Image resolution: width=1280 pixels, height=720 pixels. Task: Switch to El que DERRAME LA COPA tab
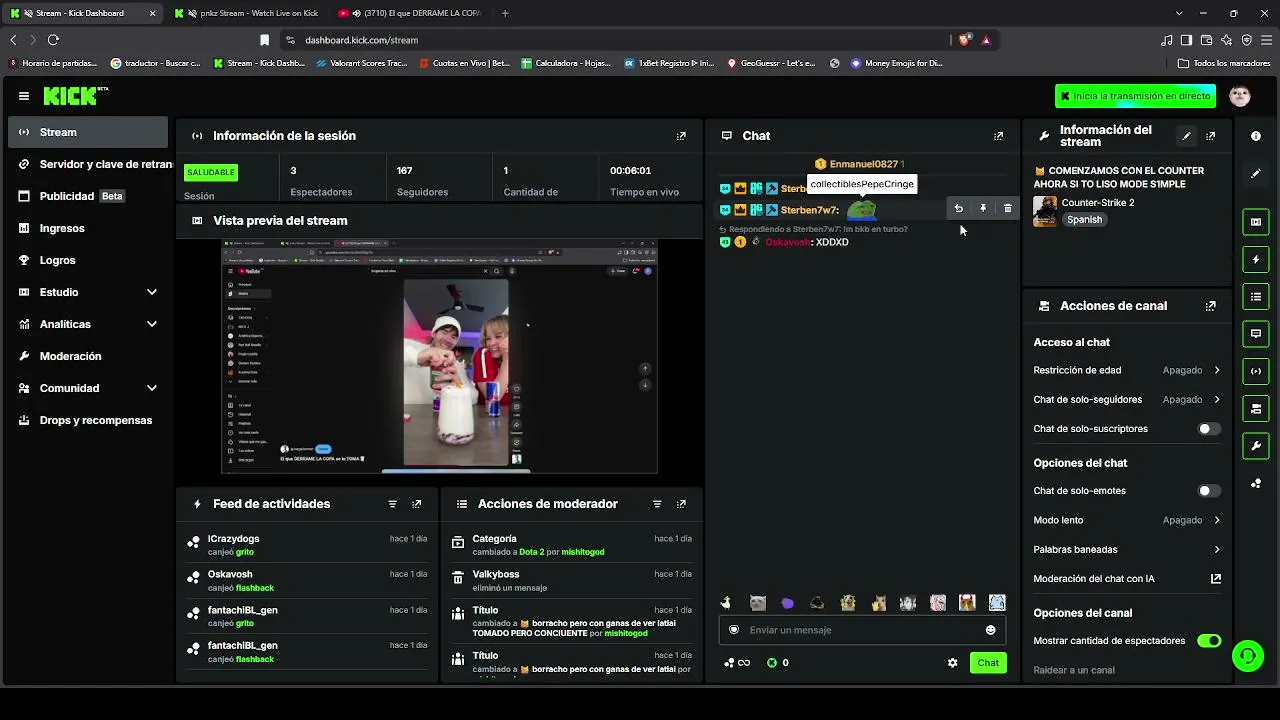pyautogui.click(x=410, y=13)
